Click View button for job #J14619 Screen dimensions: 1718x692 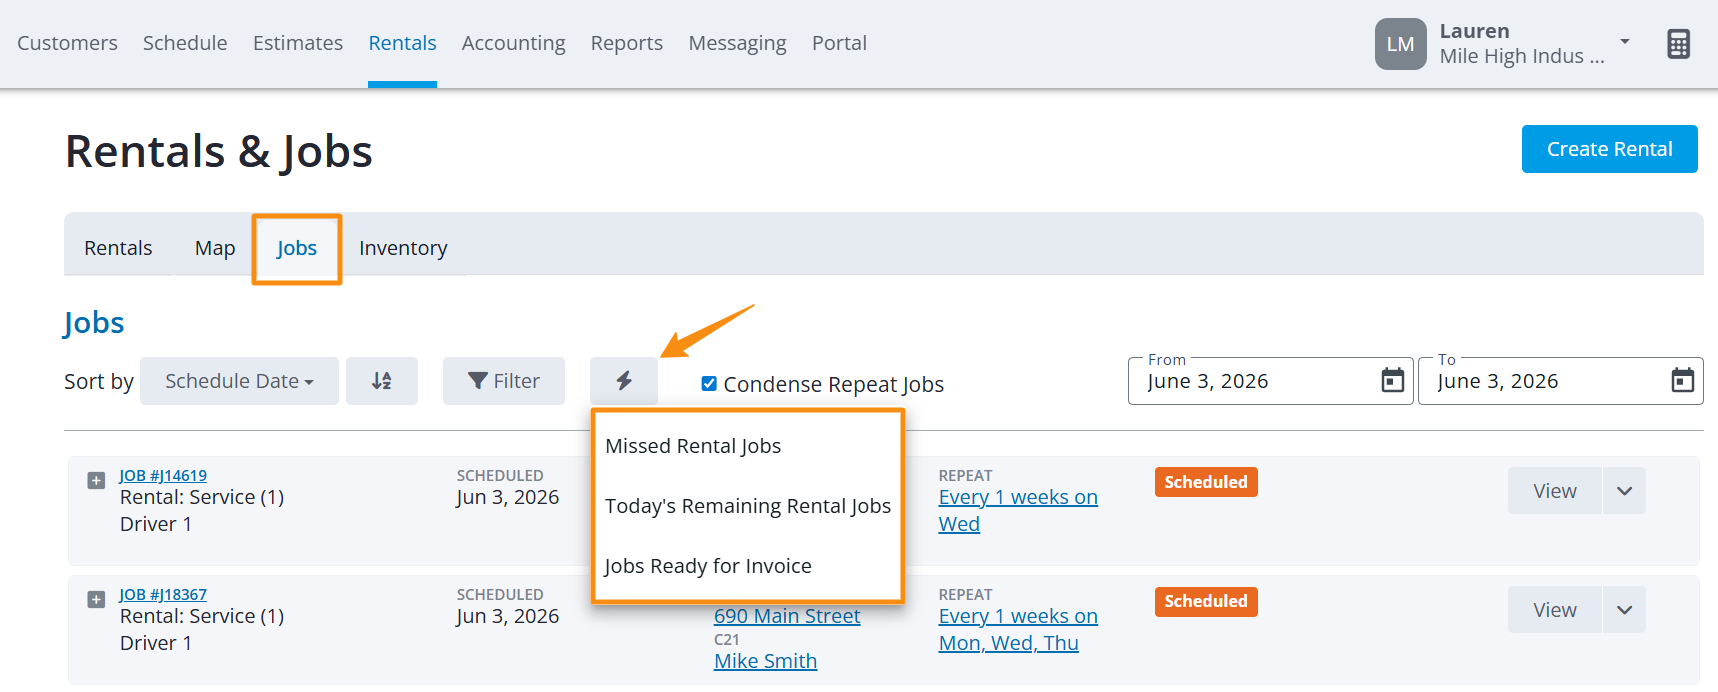[x=1555, y=491]
